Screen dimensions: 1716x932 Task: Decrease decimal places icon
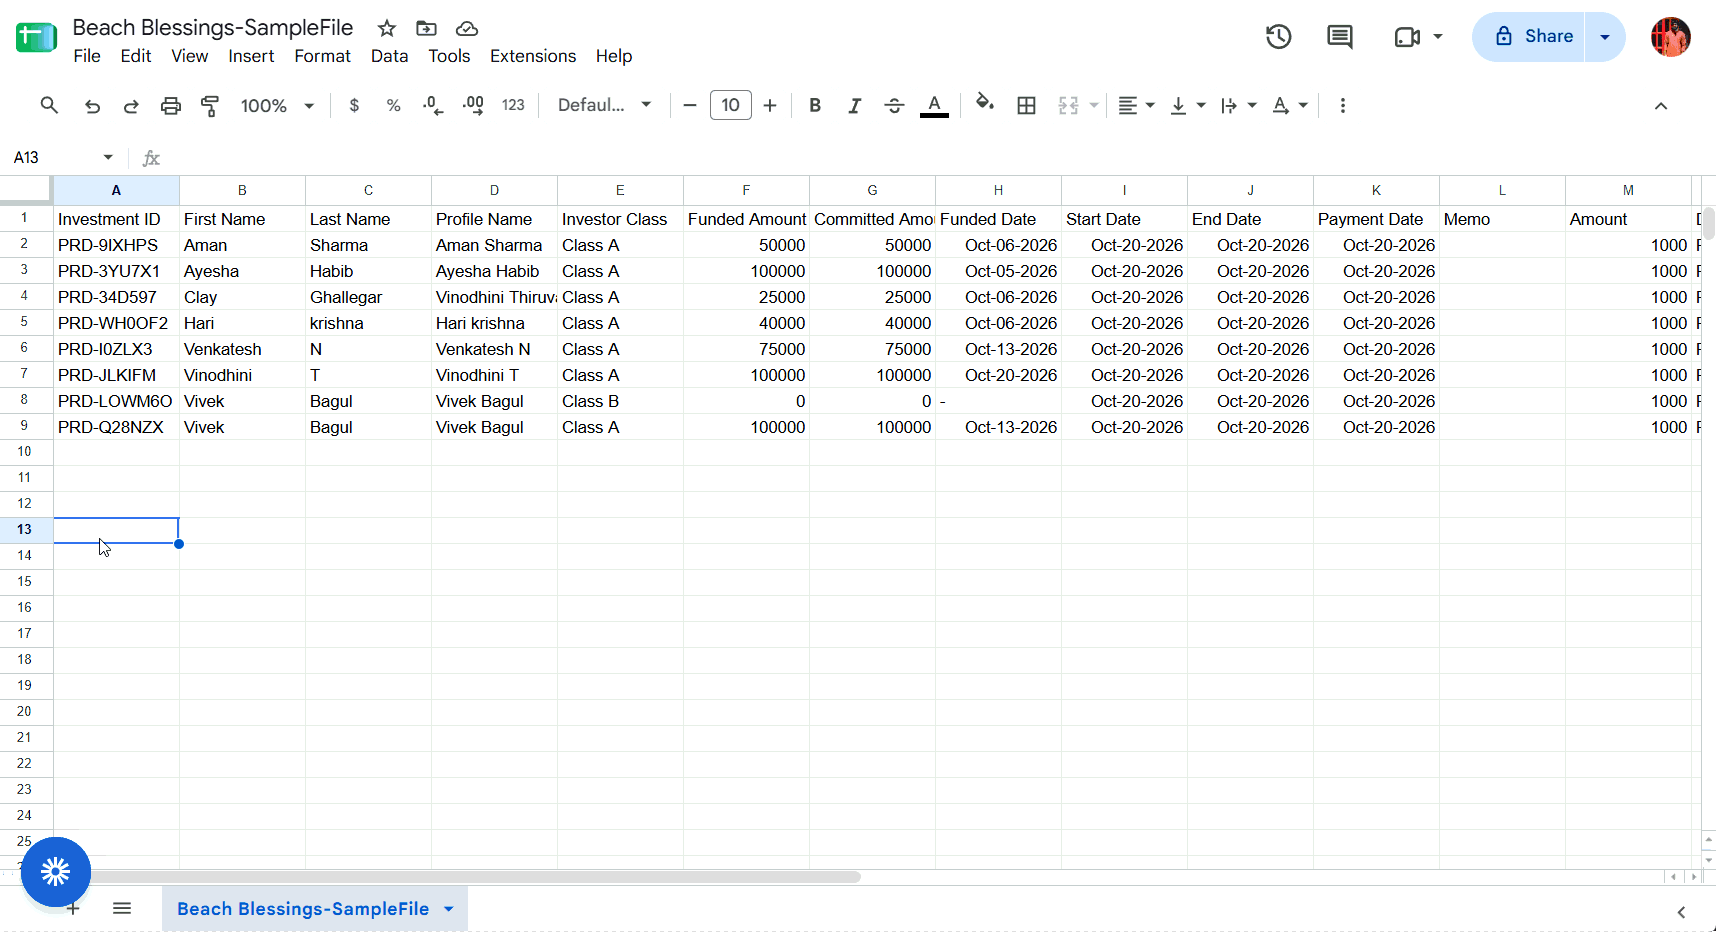(432, 105)
